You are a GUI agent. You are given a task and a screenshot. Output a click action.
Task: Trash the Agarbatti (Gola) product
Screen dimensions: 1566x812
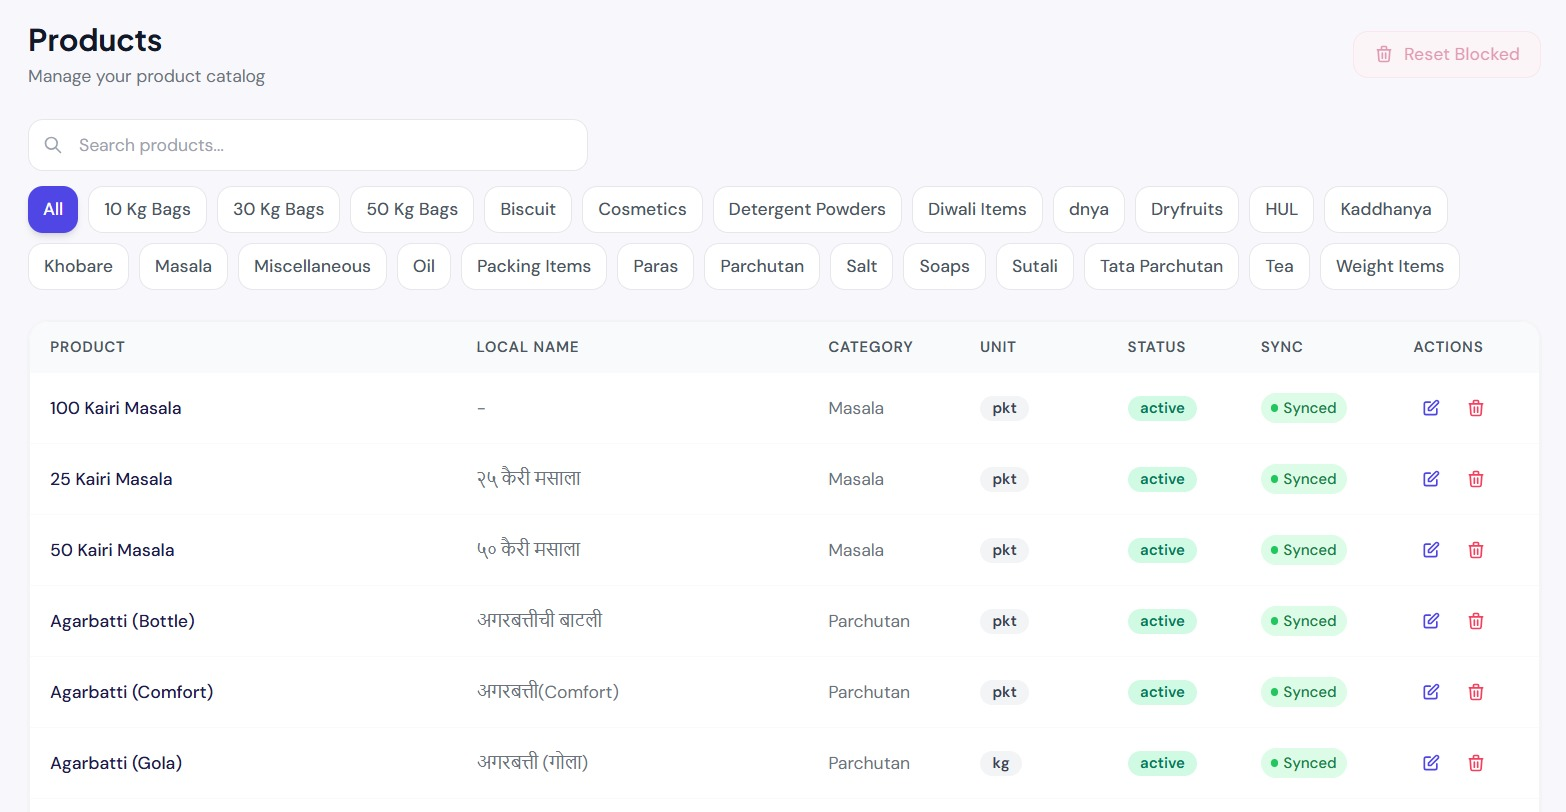pyautogui.click(x=1475, y=763)
